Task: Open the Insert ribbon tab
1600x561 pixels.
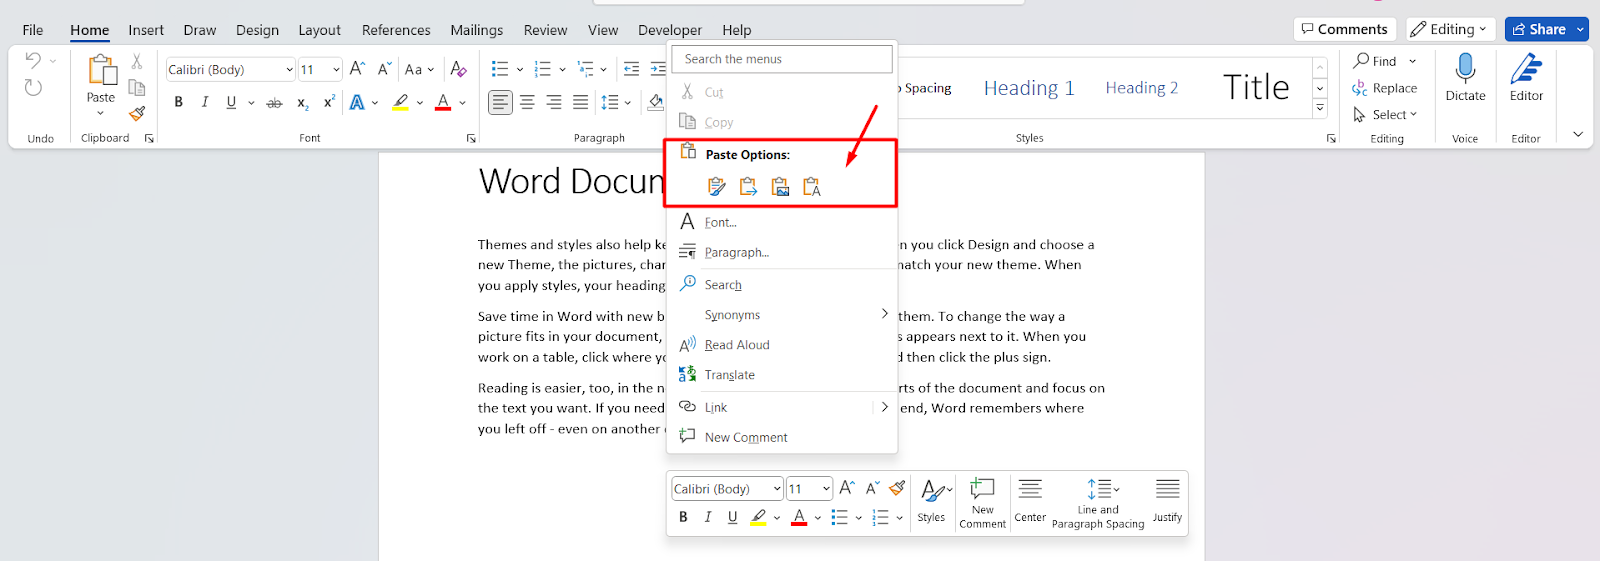Action: pyautogui.click(x=146, y=30)
